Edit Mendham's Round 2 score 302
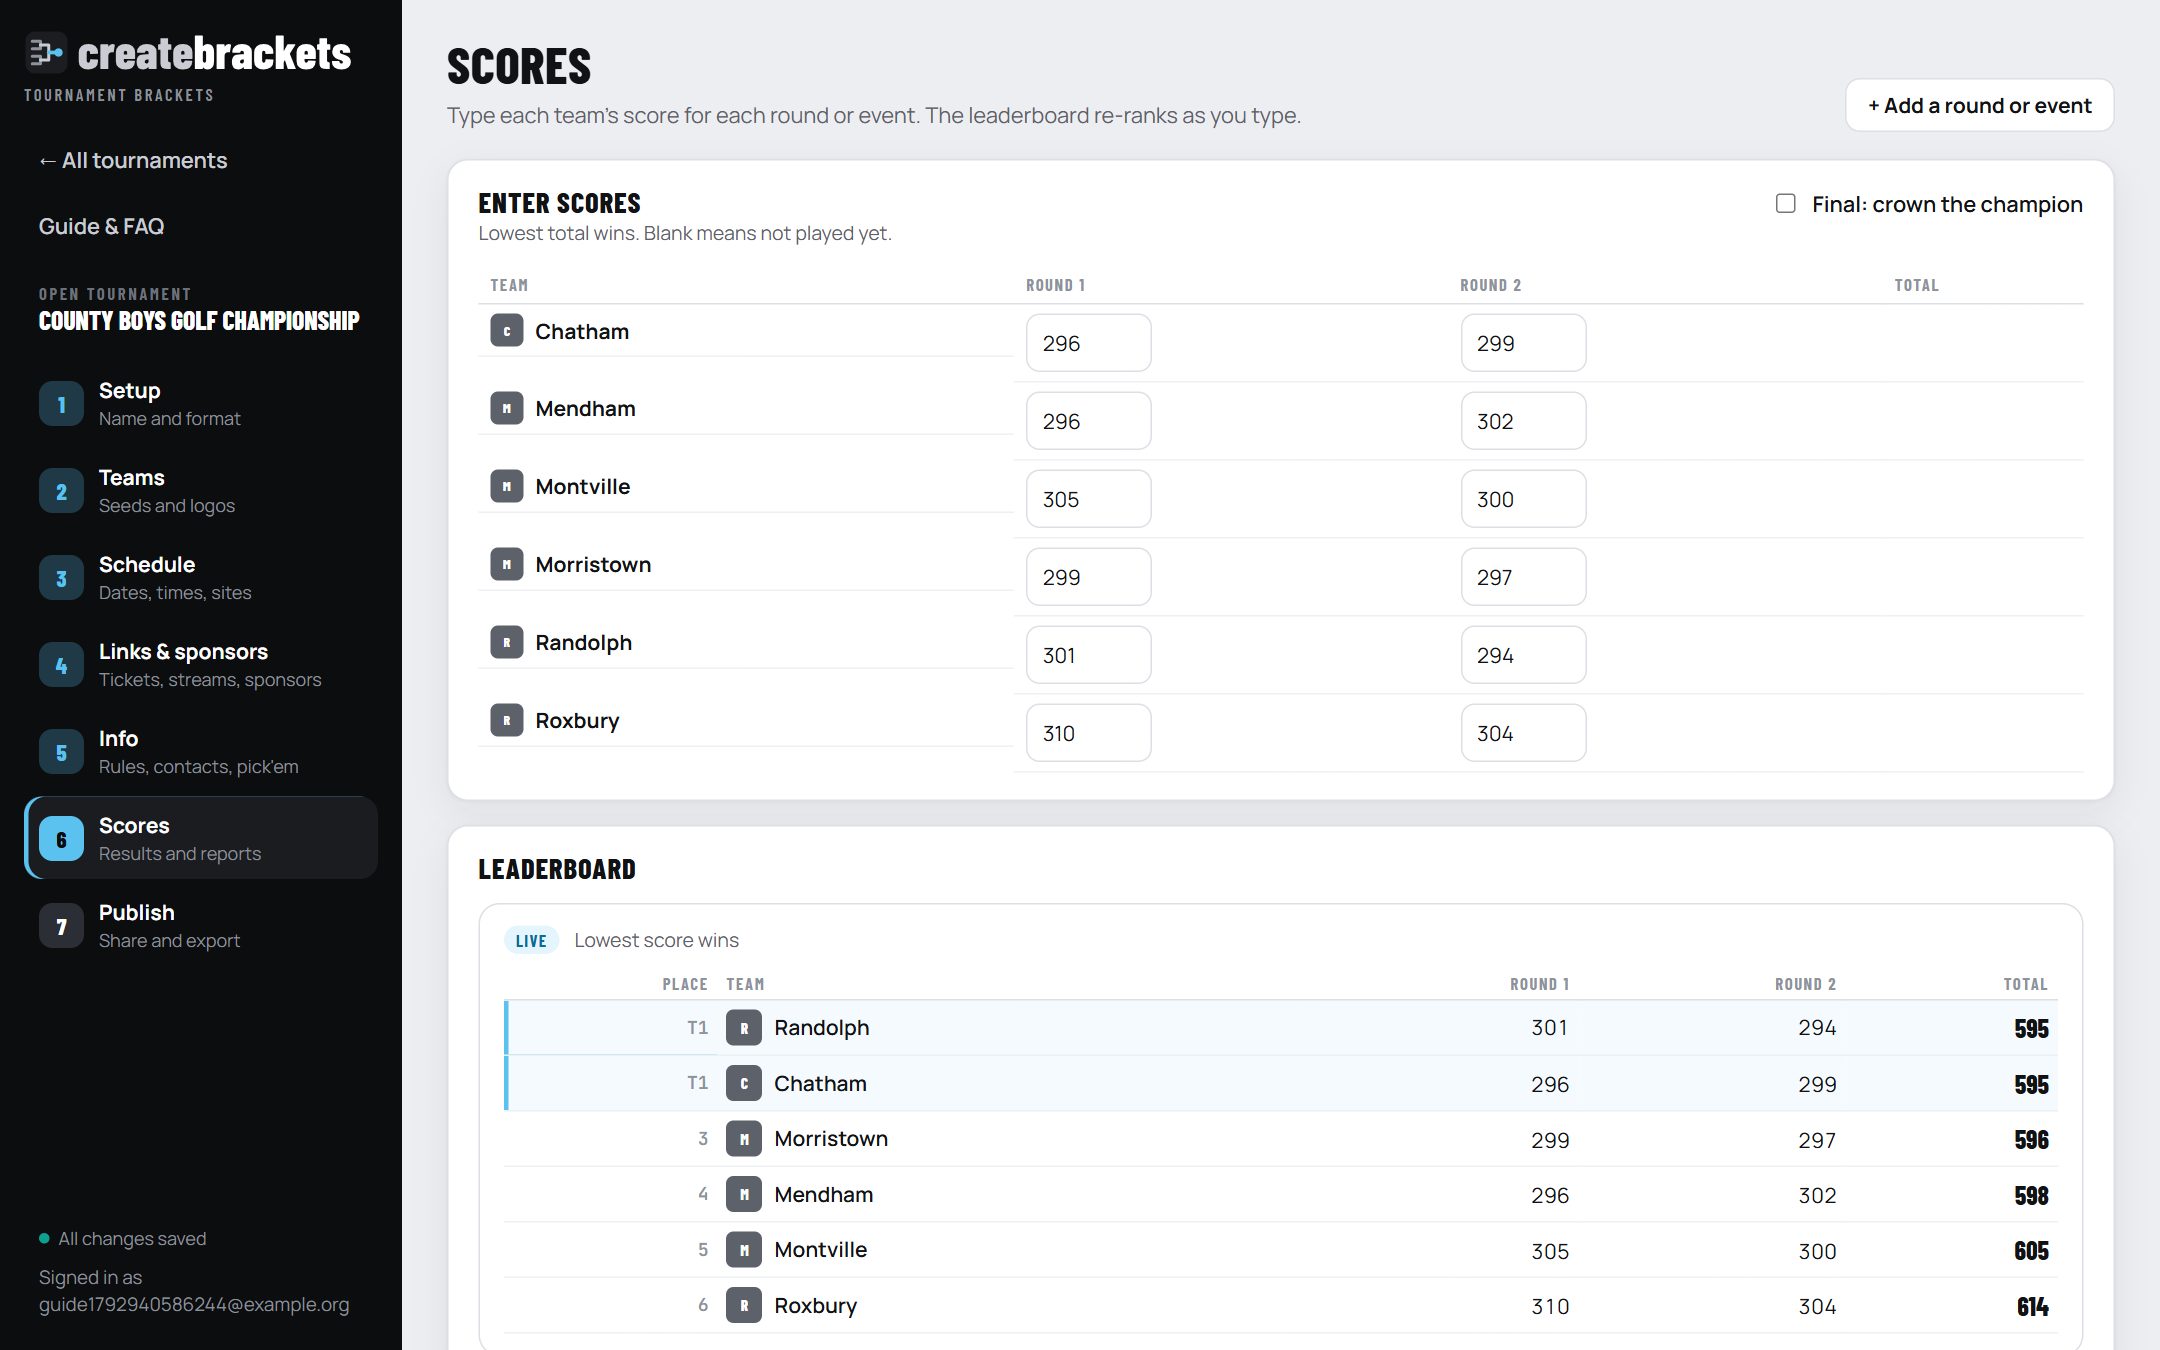The height and width of the screenshot is (1350, 2160). 1523,421
